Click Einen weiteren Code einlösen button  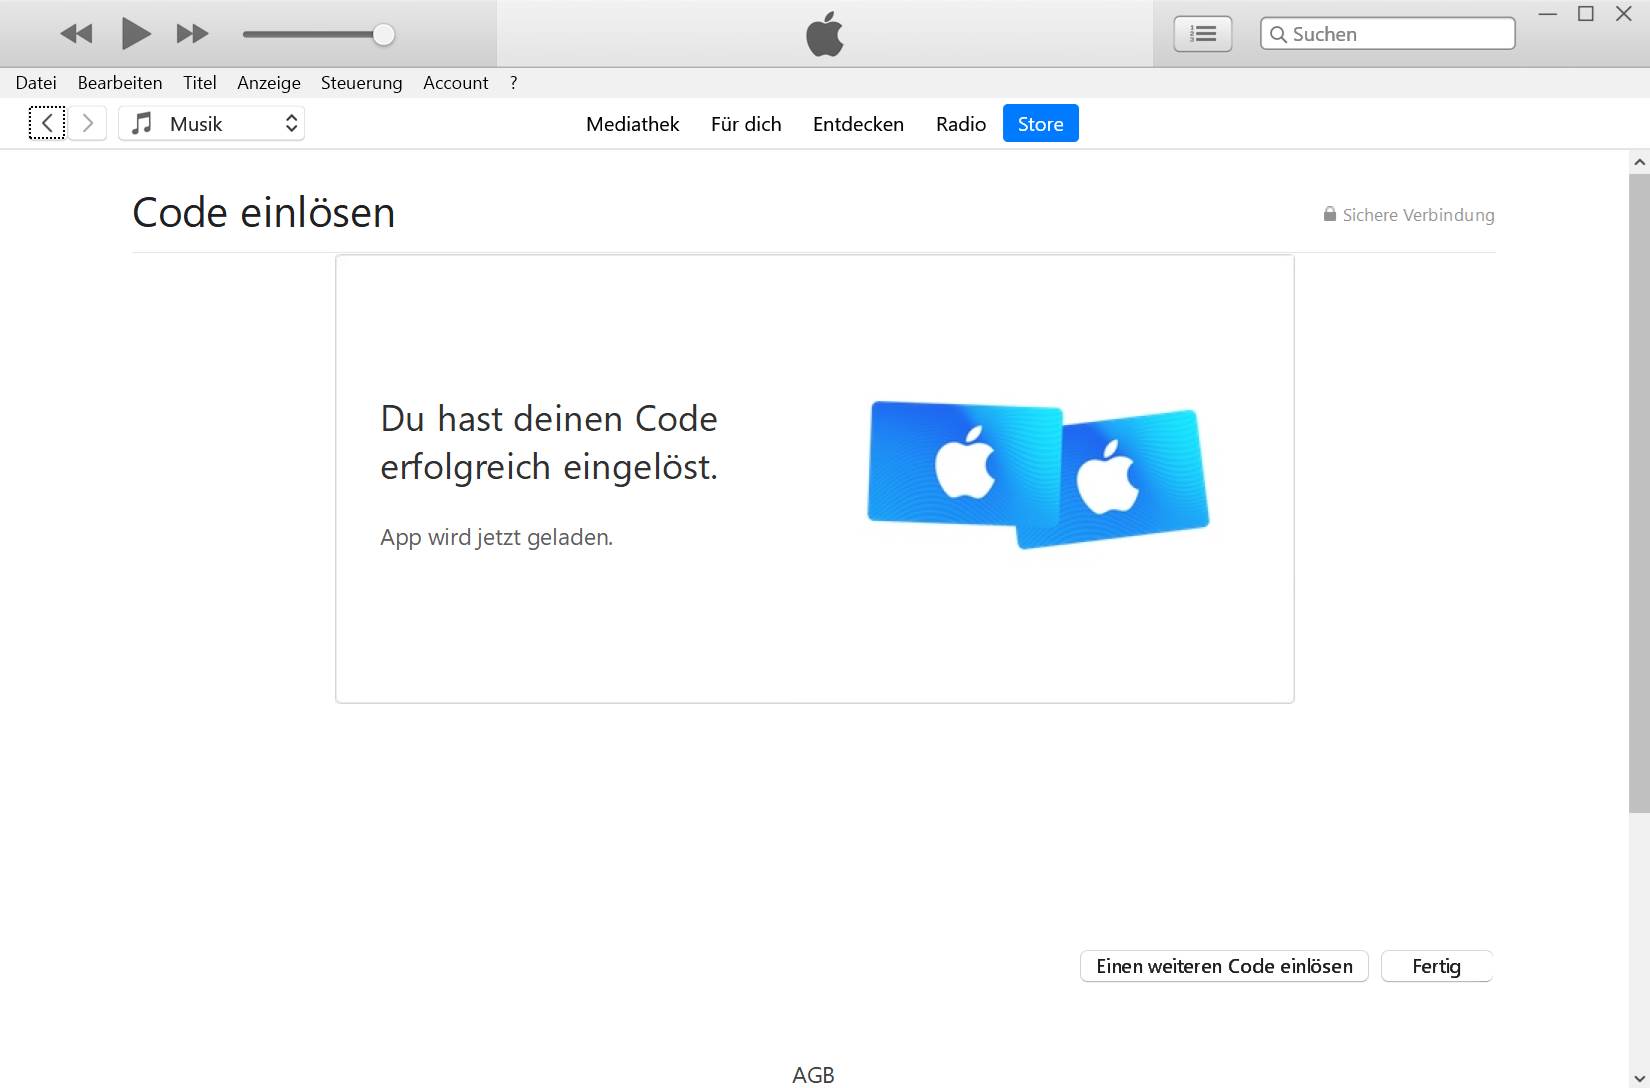point(1224,966)
